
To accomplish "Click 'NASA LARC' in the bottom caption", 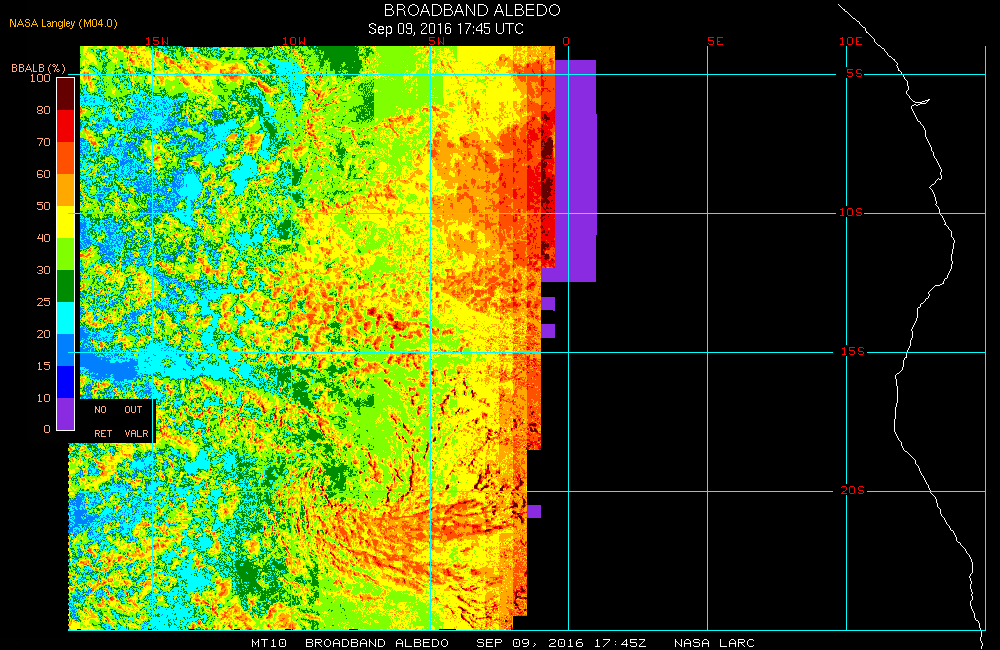I will [714, 643].
